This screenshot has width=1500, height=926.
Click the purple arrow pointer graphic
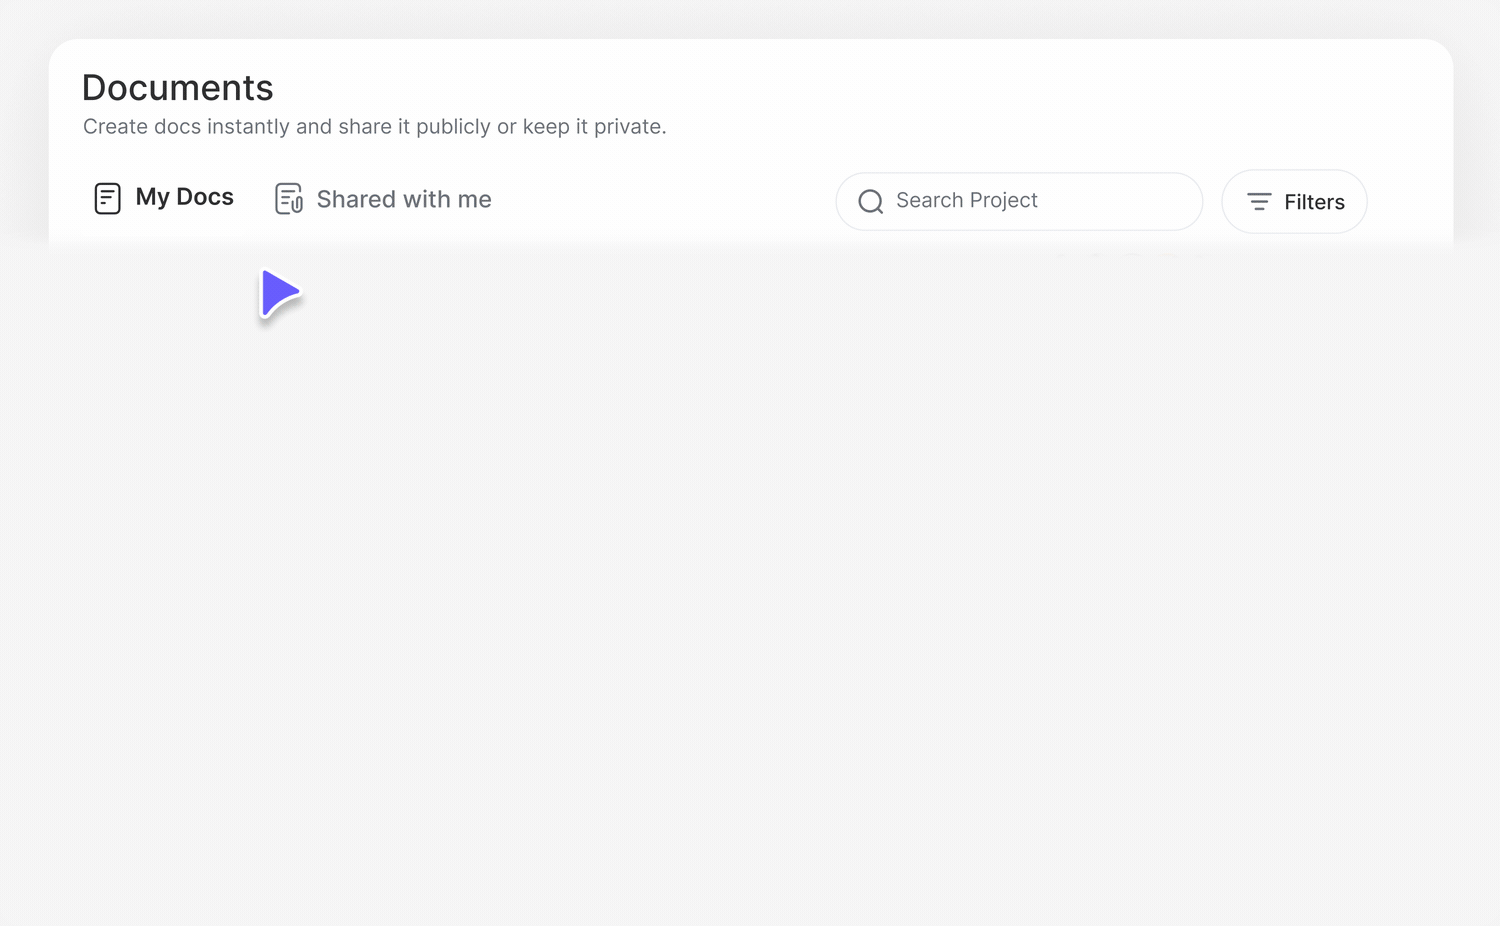coord(279,293)
